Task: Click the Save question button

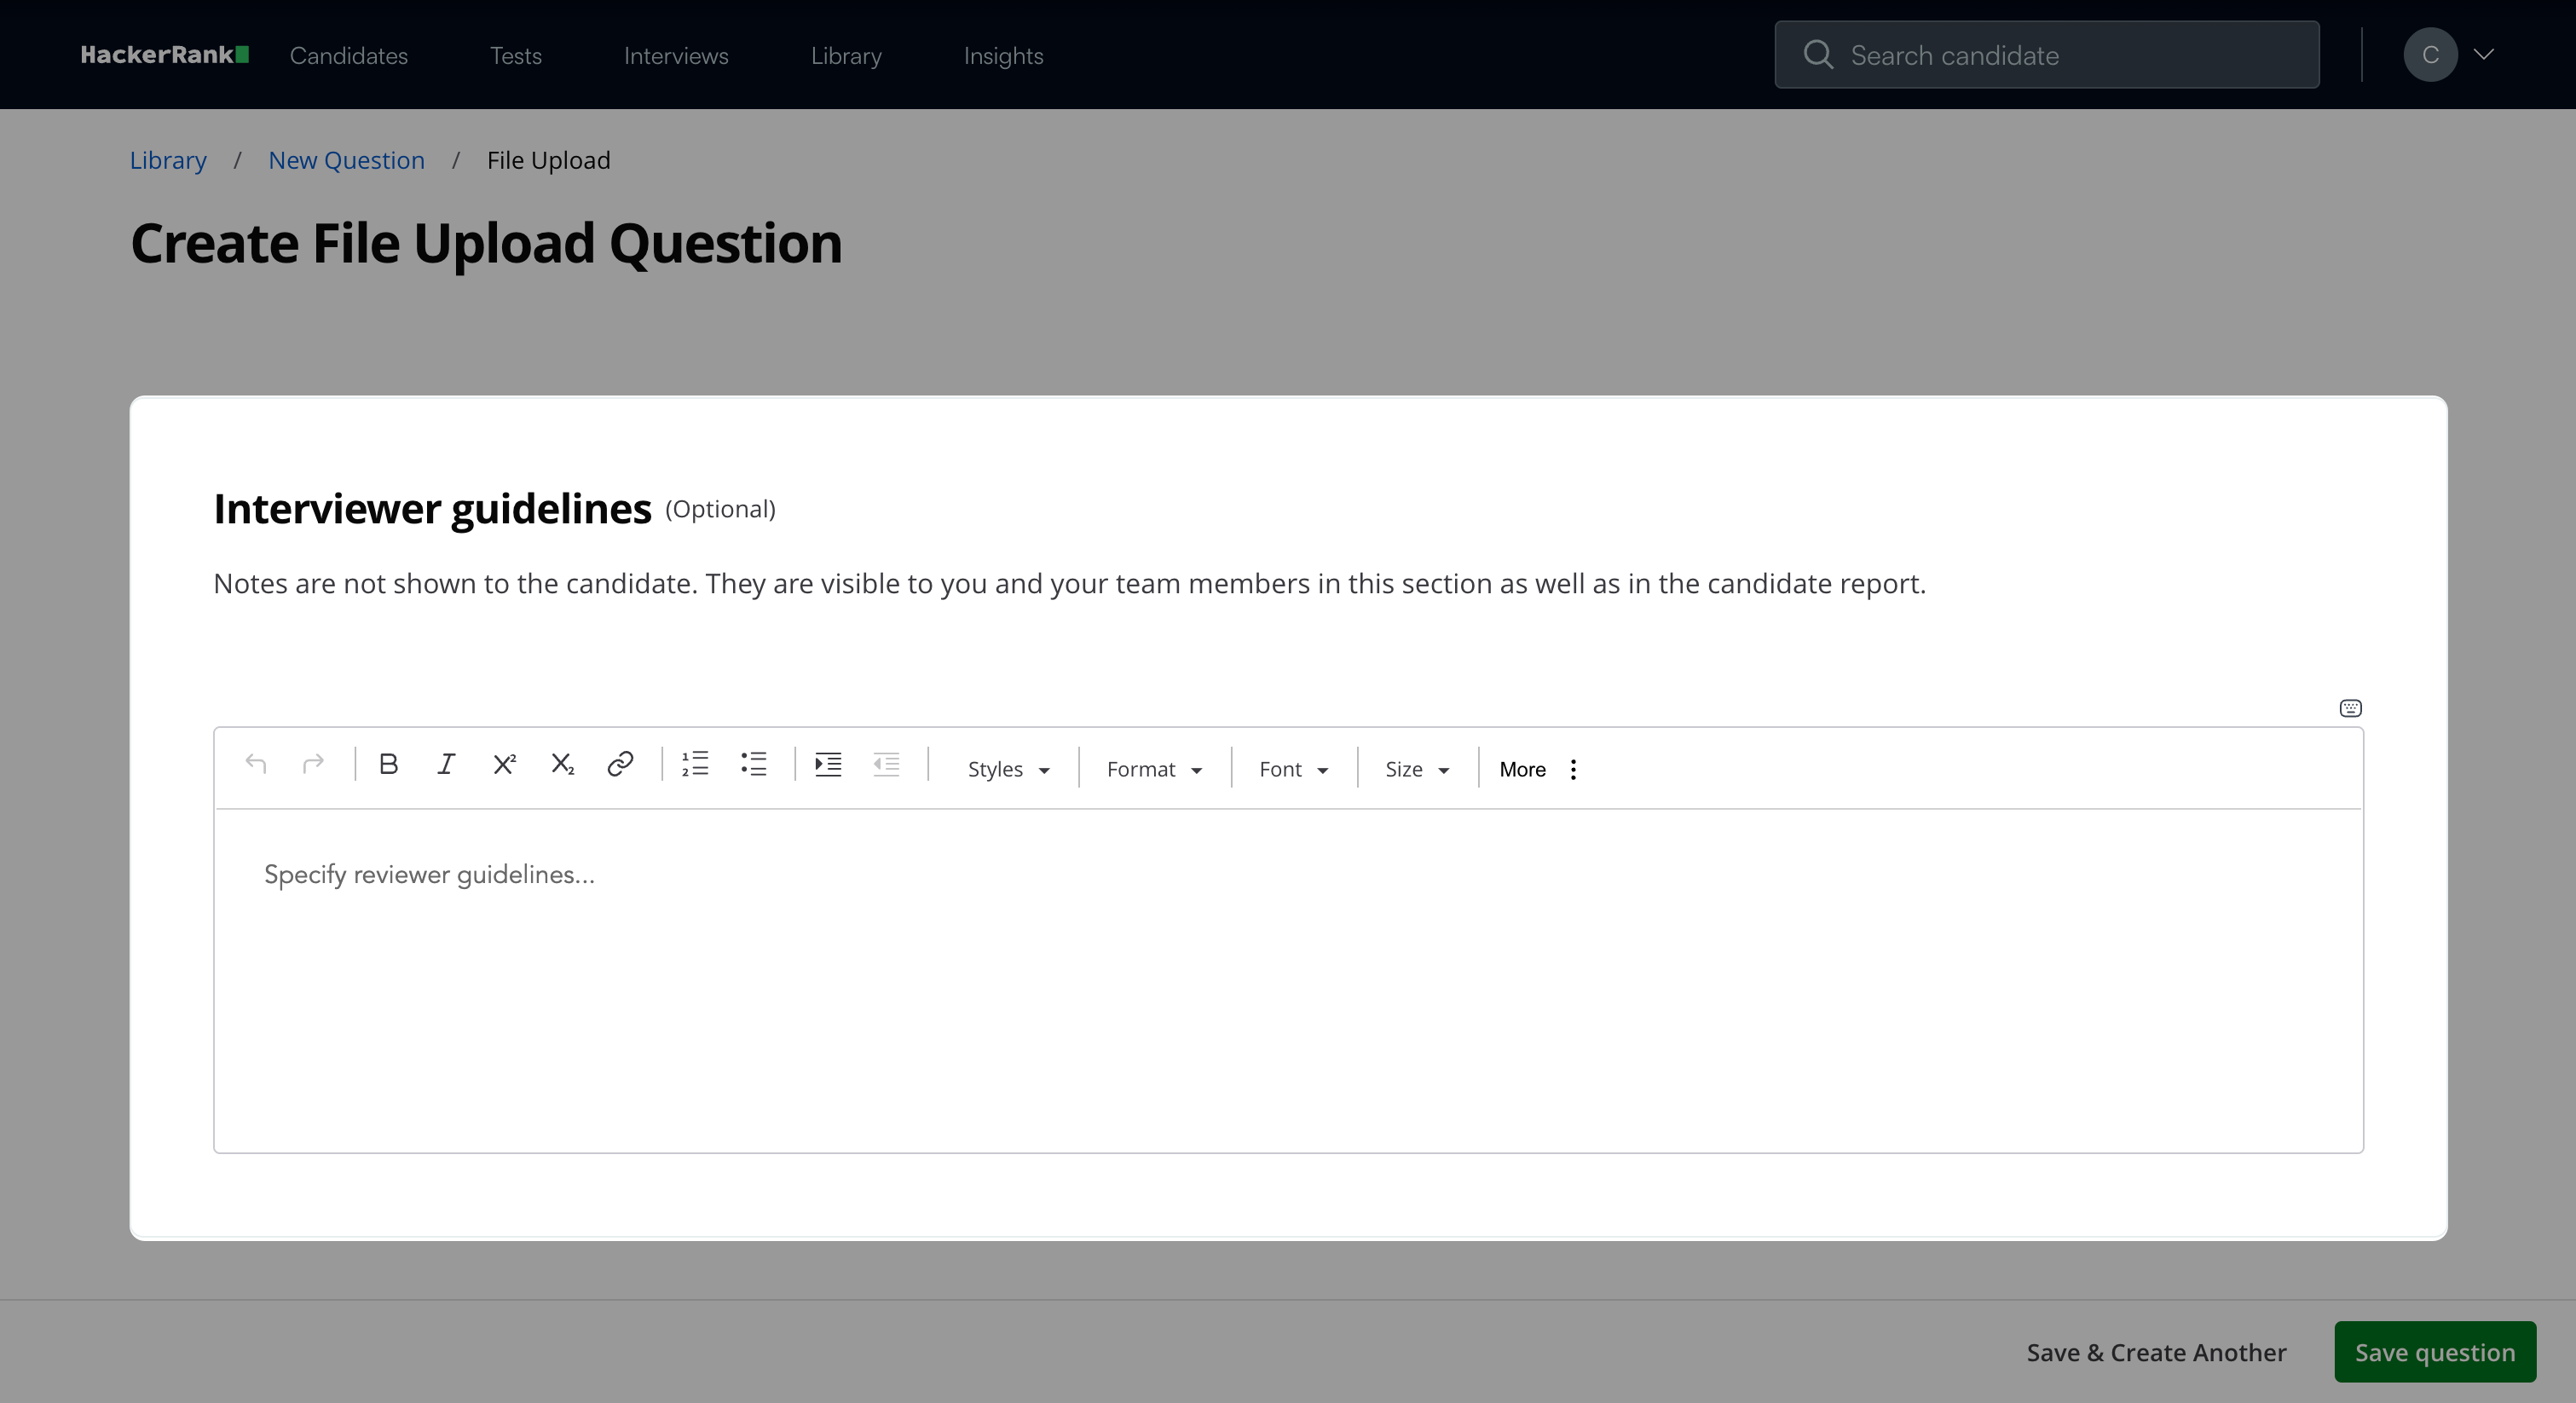Action: pos(2434,1352)
